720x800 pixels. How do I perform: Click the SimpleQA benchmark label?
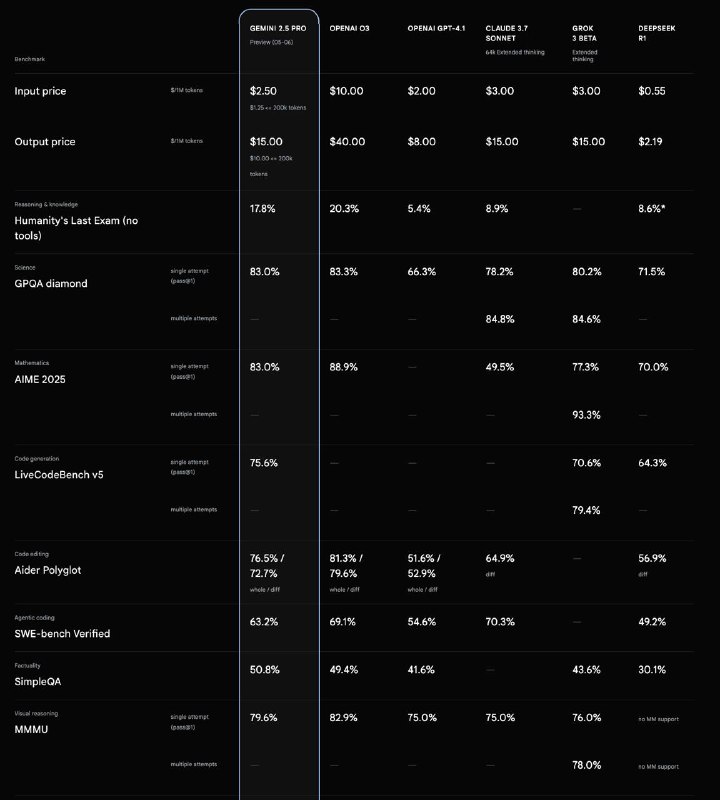click(38, 682)
